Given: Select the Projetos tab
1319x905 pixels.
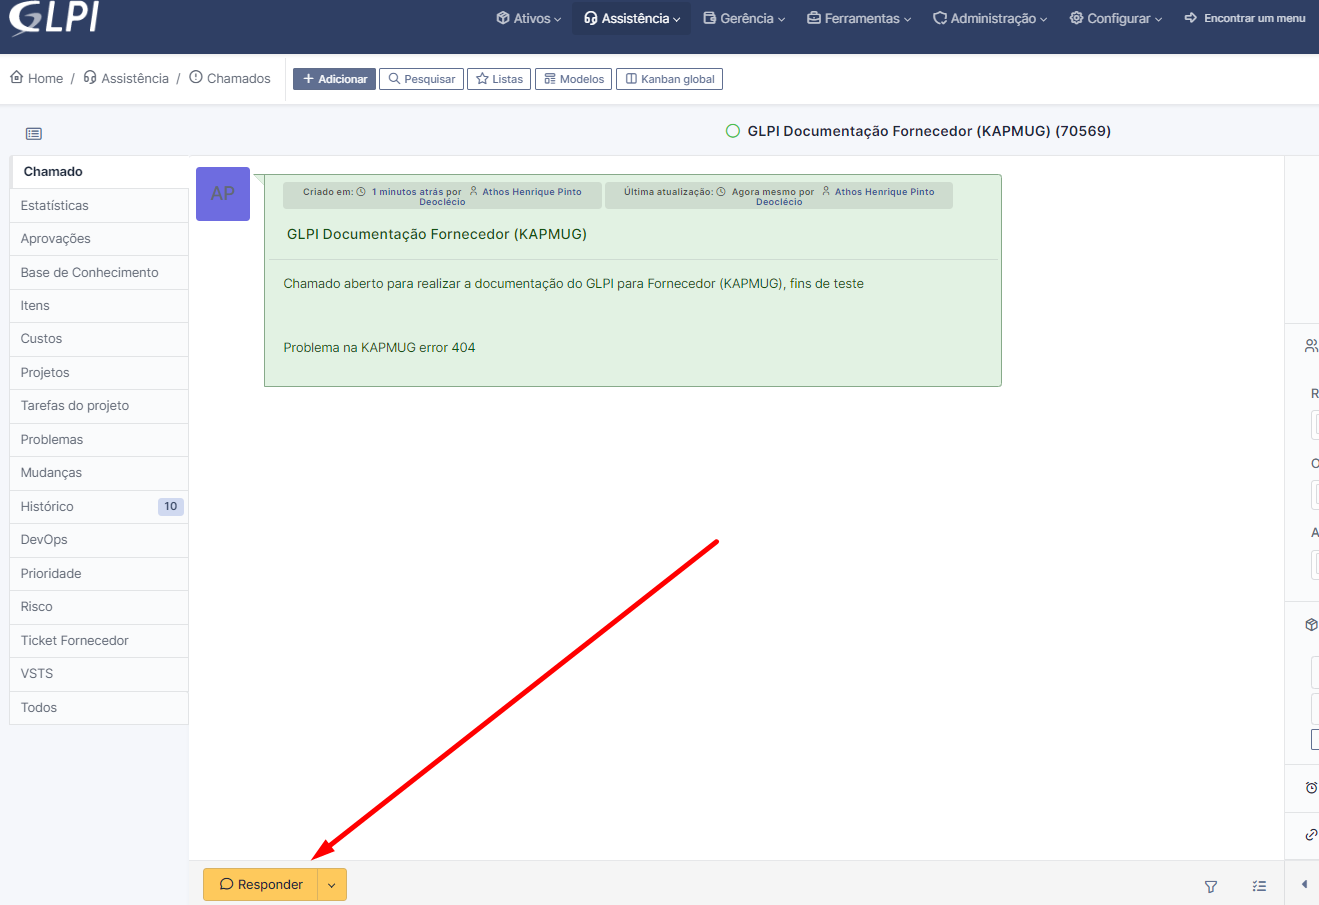Looking at the screenshot, I should pos(99,373).
